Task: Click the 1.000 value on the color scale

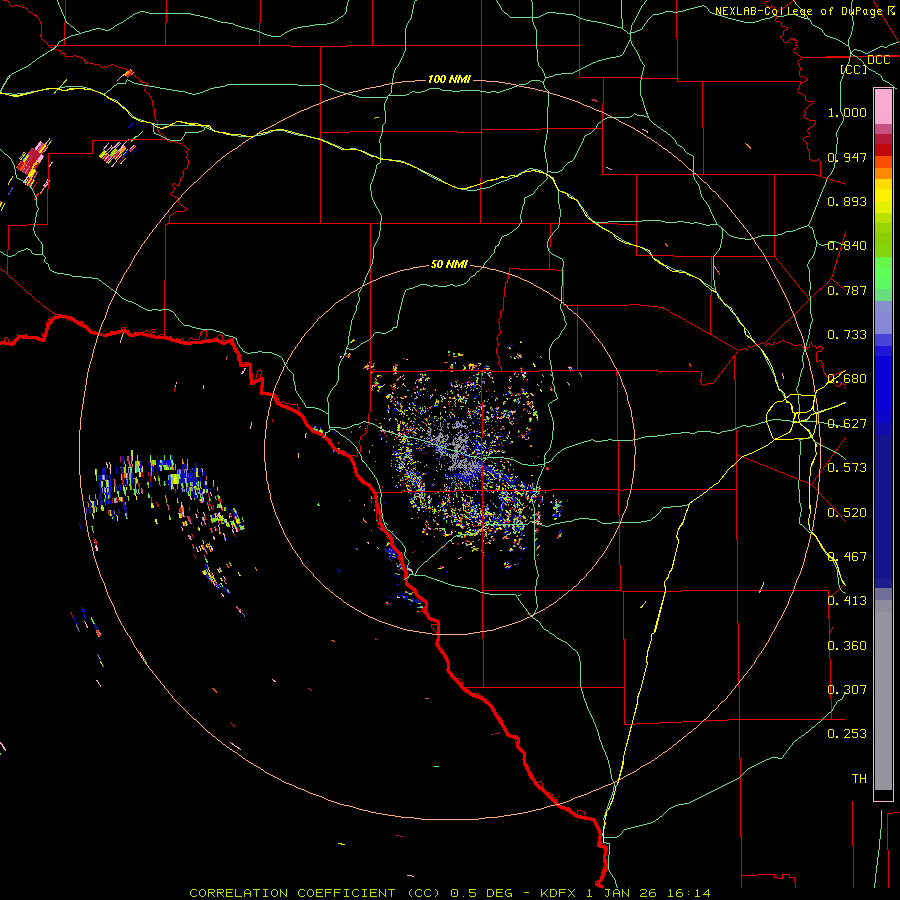Action: coord(847,112)
